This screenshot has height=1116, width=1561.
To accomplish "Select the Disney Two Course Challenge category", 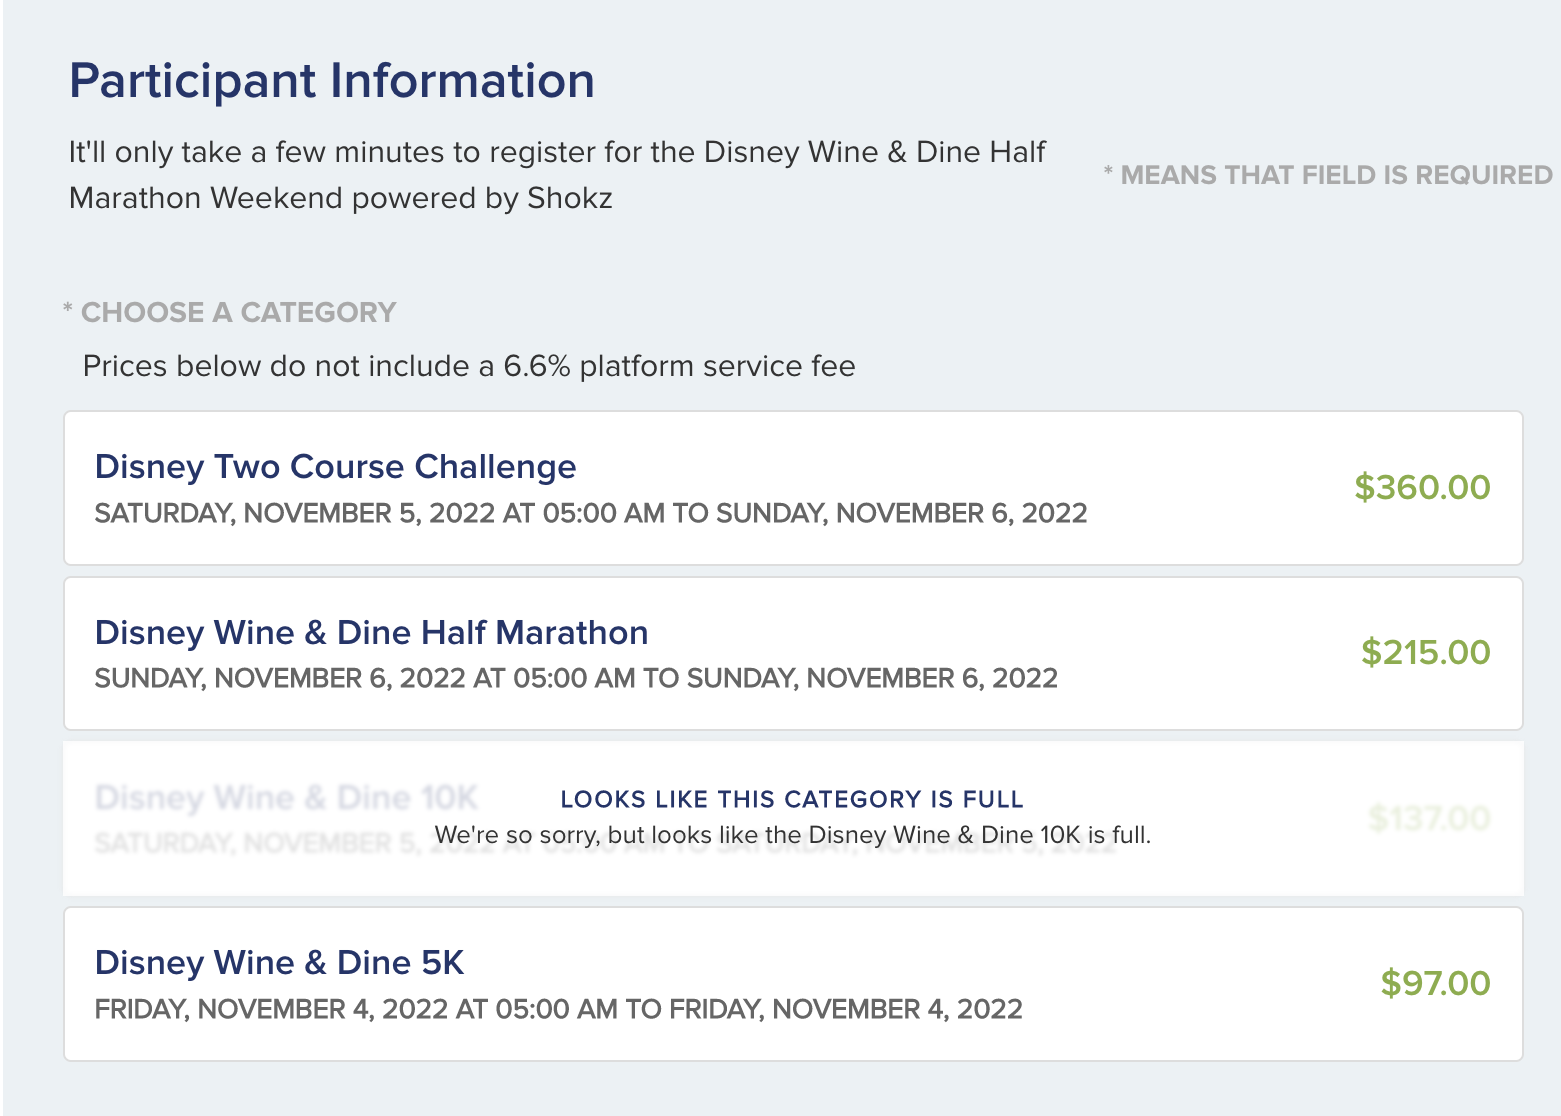I will click(x=335, y=467).
